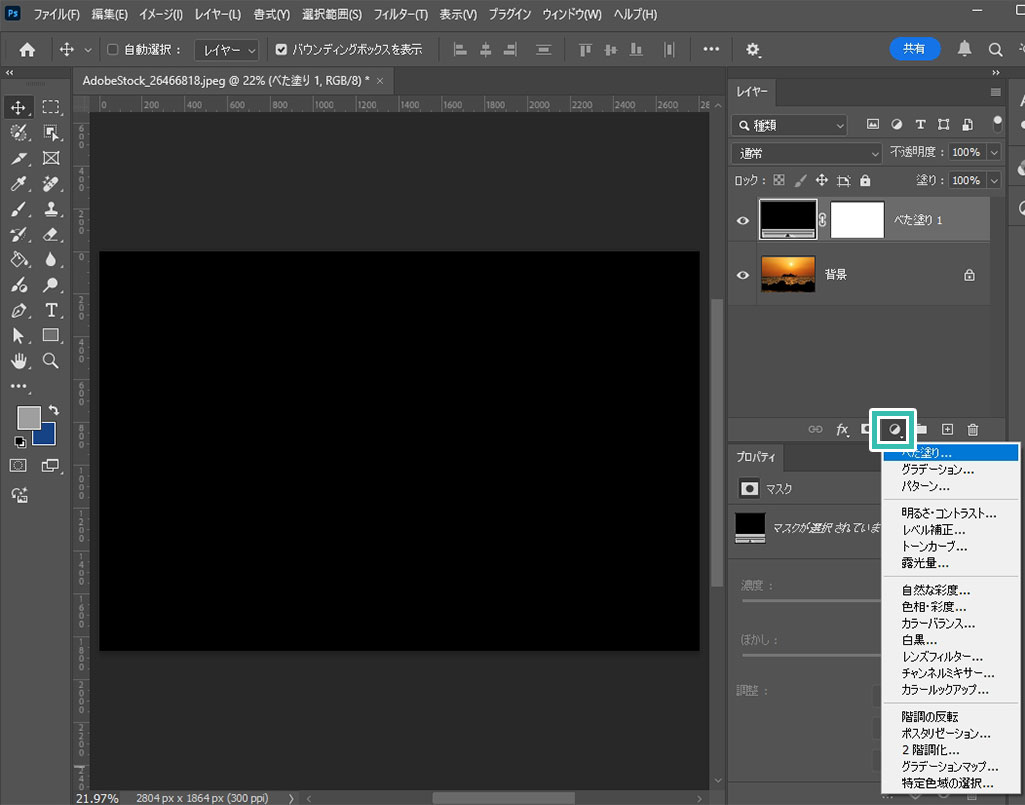Open the settings gear in options bar
Image resolution: width=1025 pixels, height=805 pixels.
tap(753, 49)
